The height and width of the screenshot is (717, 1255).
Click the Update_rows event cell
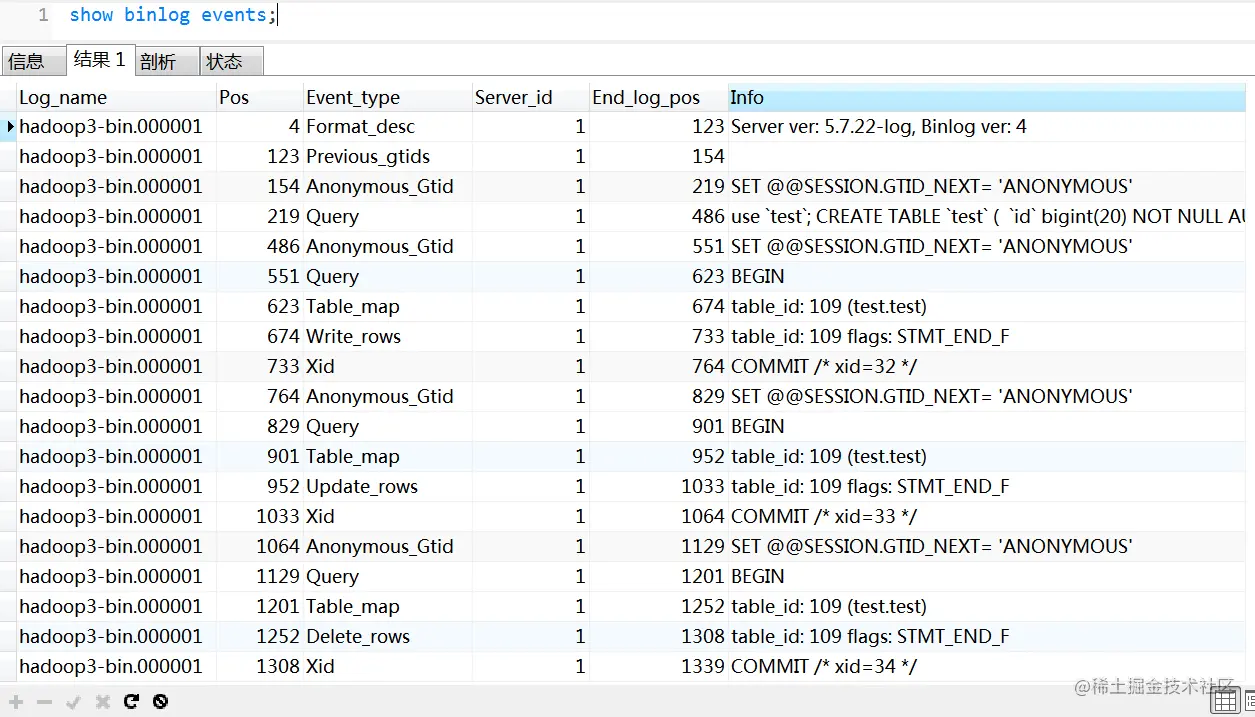(388, 487)
